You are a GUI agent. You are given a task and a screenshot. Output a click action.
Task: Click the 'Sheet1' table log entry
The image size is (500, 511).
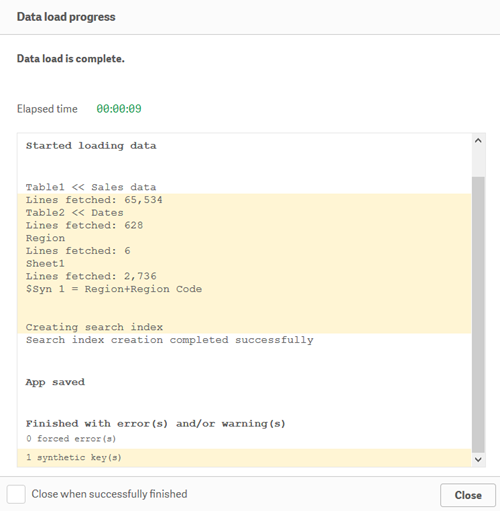click(x=45, y=264)
